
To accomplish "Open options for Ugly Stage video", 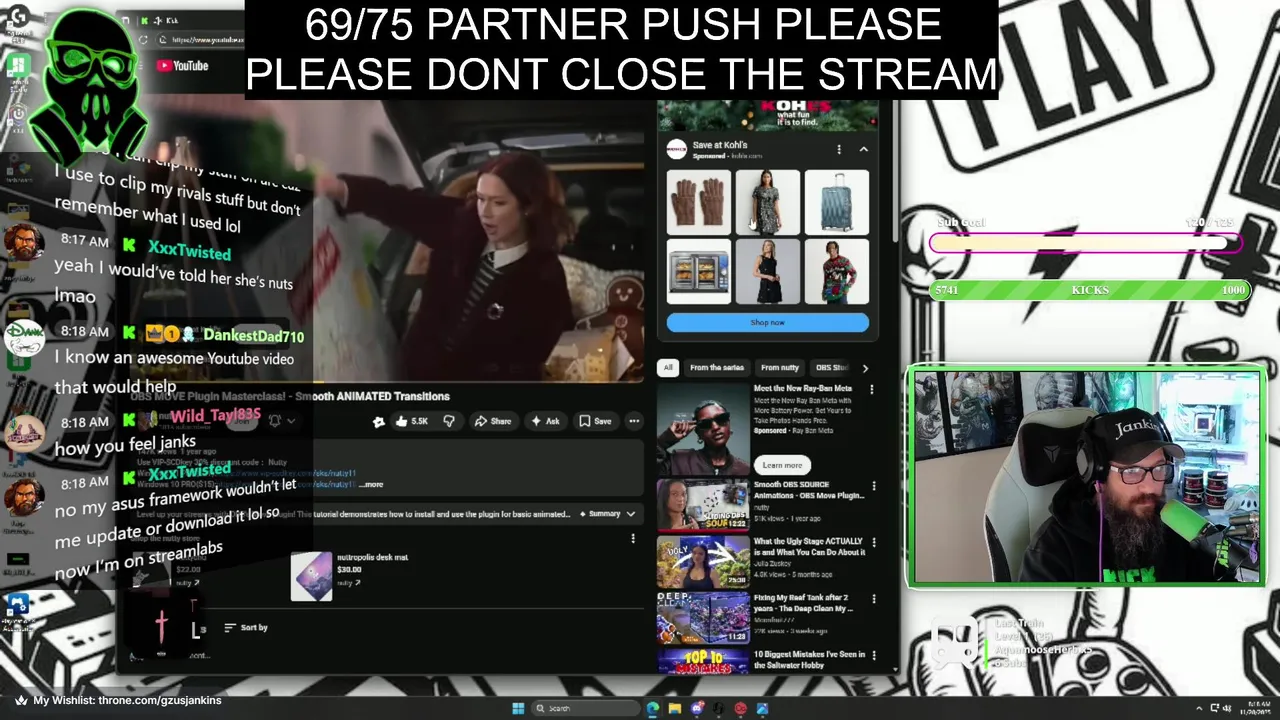I will tap(874, 542).
